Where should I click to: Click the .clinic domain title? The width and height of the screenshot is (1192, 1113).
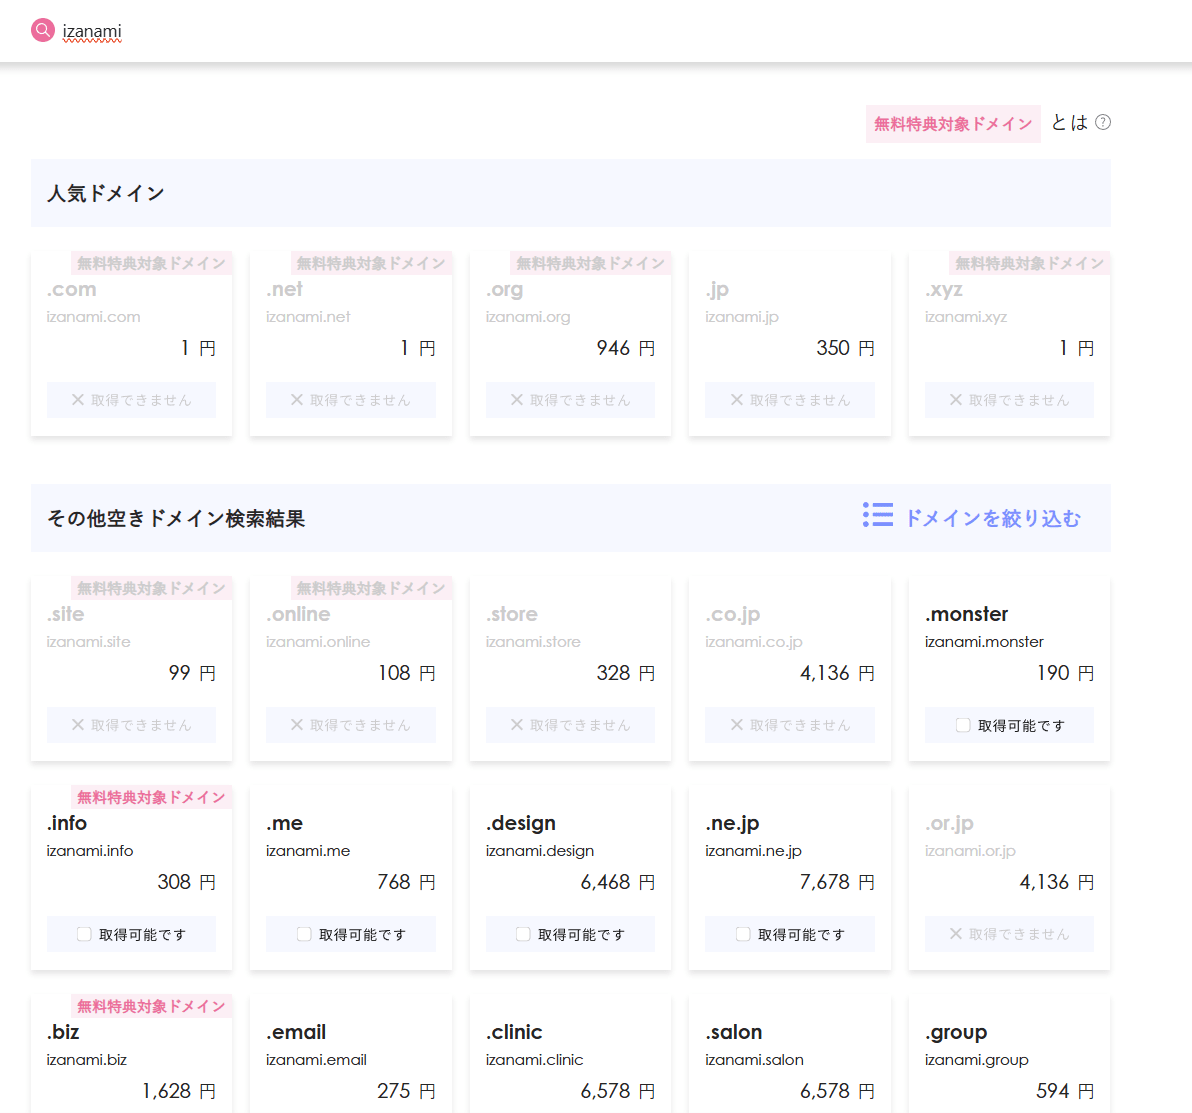[x=514, y=1032]
